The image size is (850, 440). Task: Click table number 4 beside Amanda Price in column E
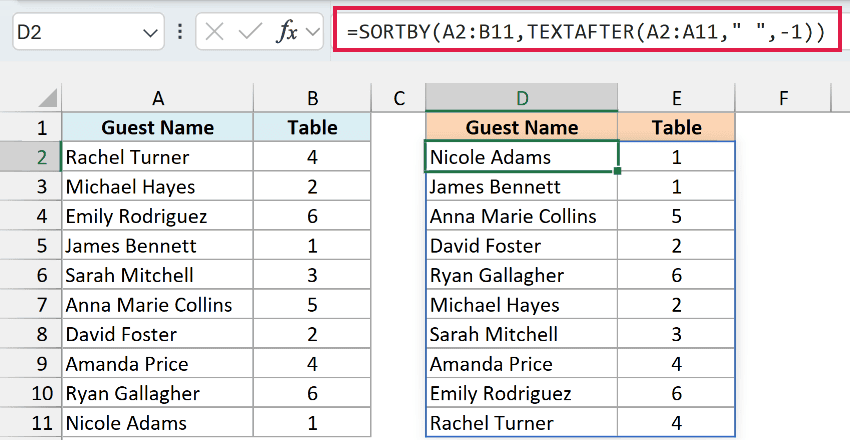(677, 364)
